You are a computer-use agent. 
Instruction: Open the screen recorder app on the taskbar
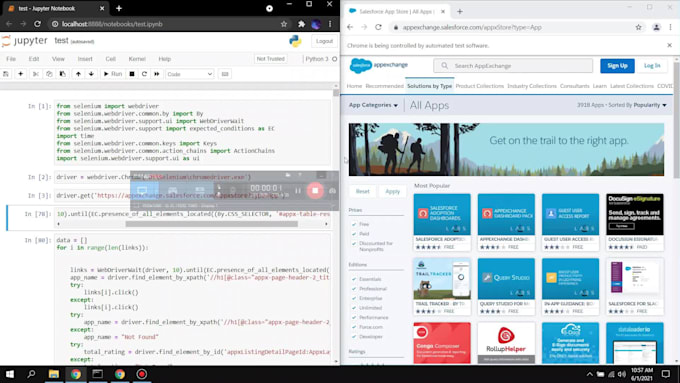pyautogui.click(x=142, y=374)
